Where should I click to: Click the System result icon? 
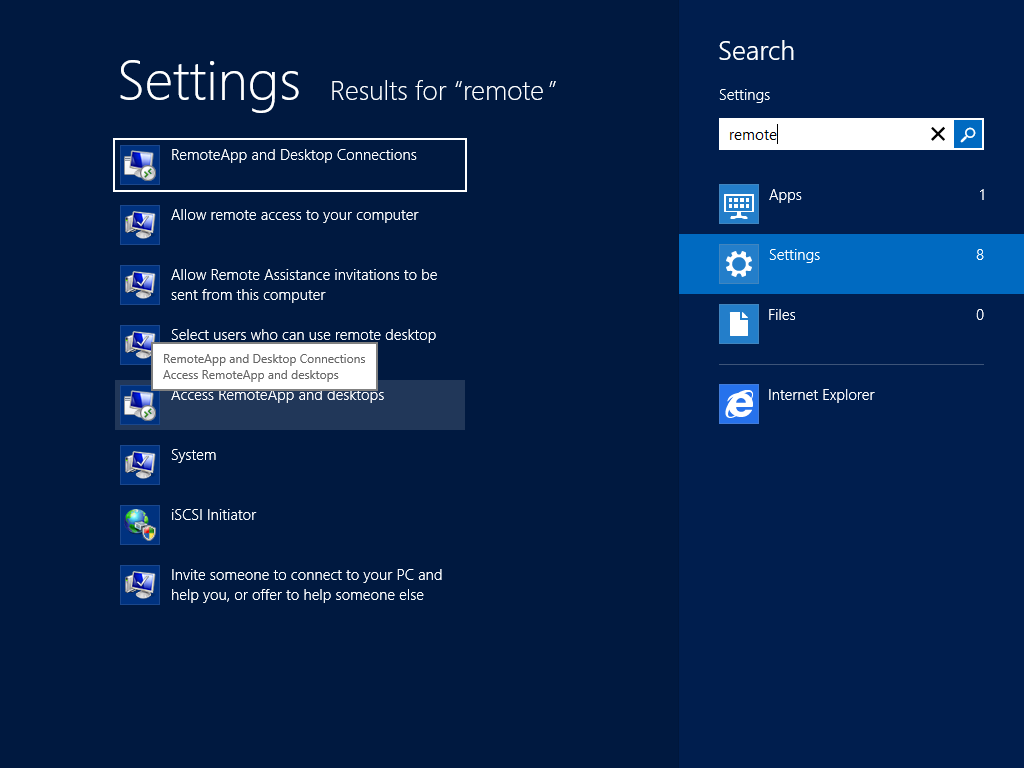[139, 465]
